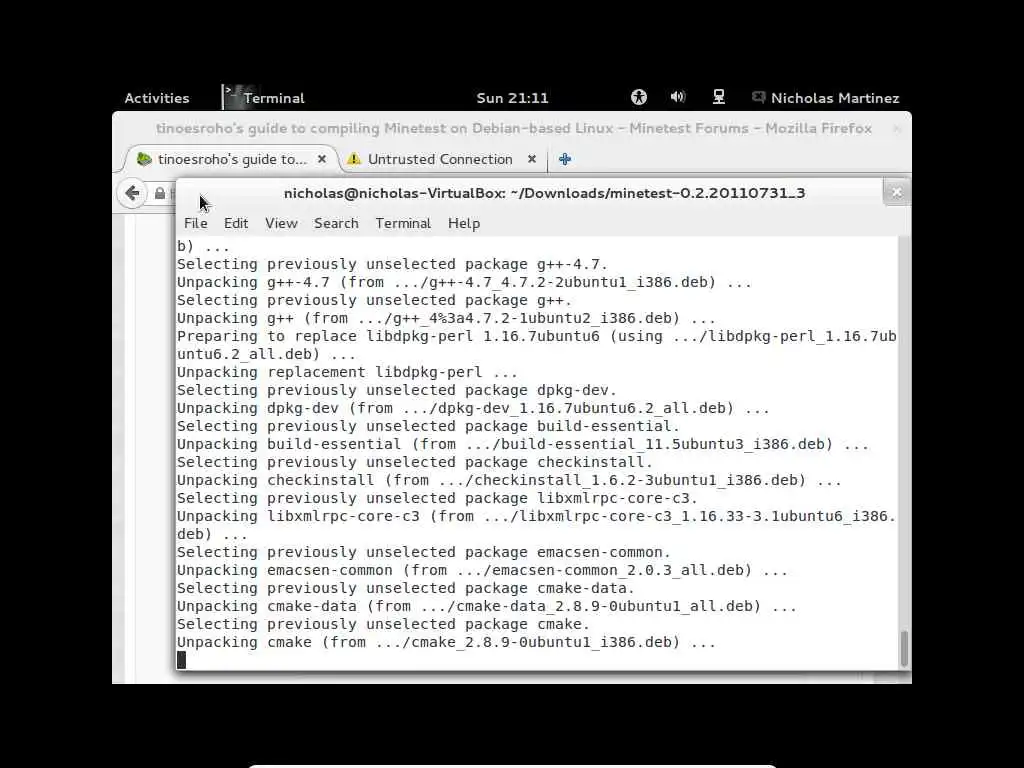Open the terminal View menu
Screen dimensions: 1024x768
coord(281,223)
